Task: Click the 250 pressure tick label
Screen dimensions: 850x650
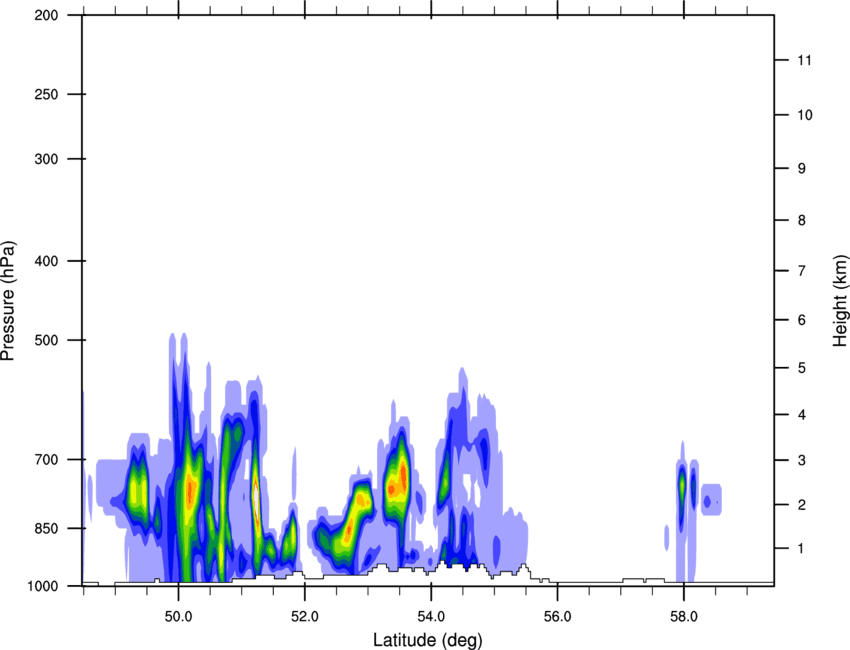Action: 46,94
